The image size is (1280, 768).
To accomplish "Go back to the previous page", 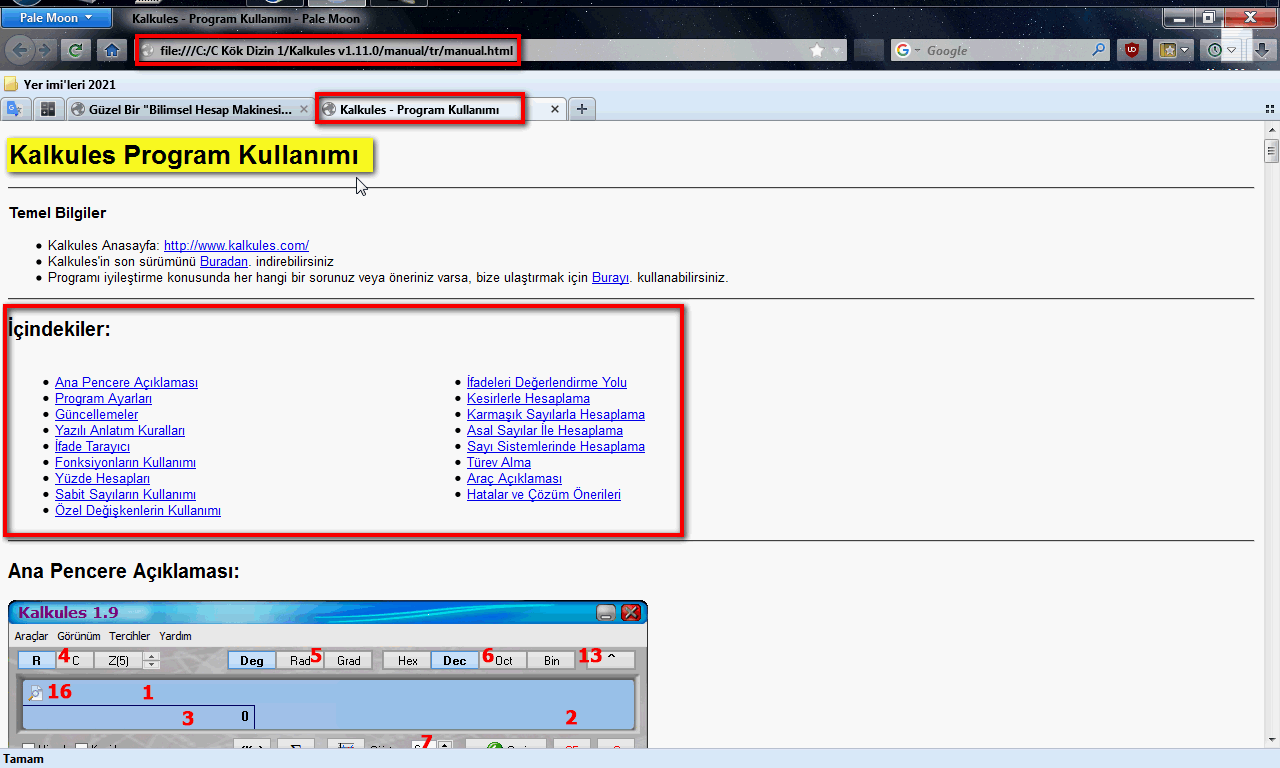I will pyautogui.click(x=22, y=50).
